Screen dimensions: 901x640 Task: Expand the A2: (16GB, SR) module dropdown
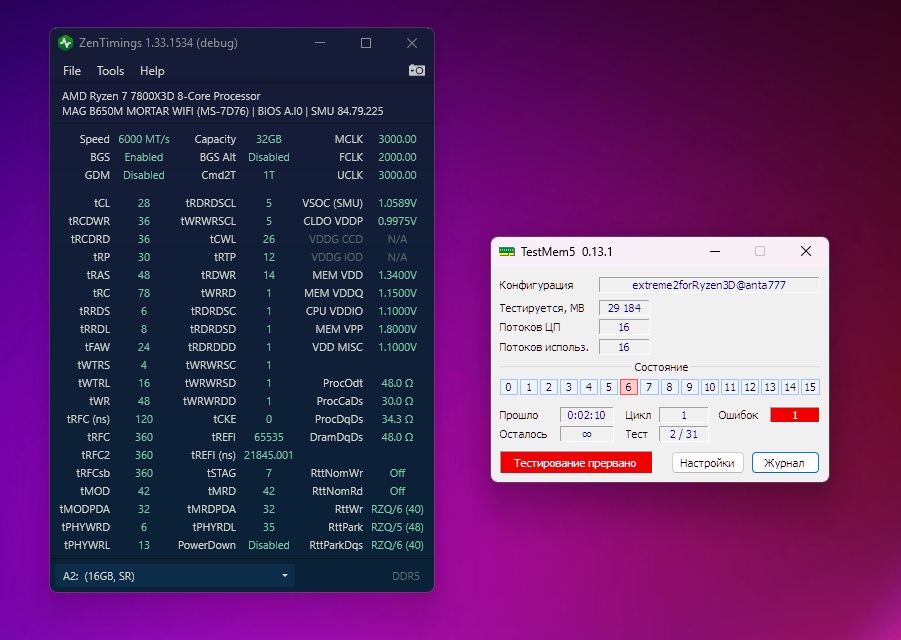tap(175, 576)
